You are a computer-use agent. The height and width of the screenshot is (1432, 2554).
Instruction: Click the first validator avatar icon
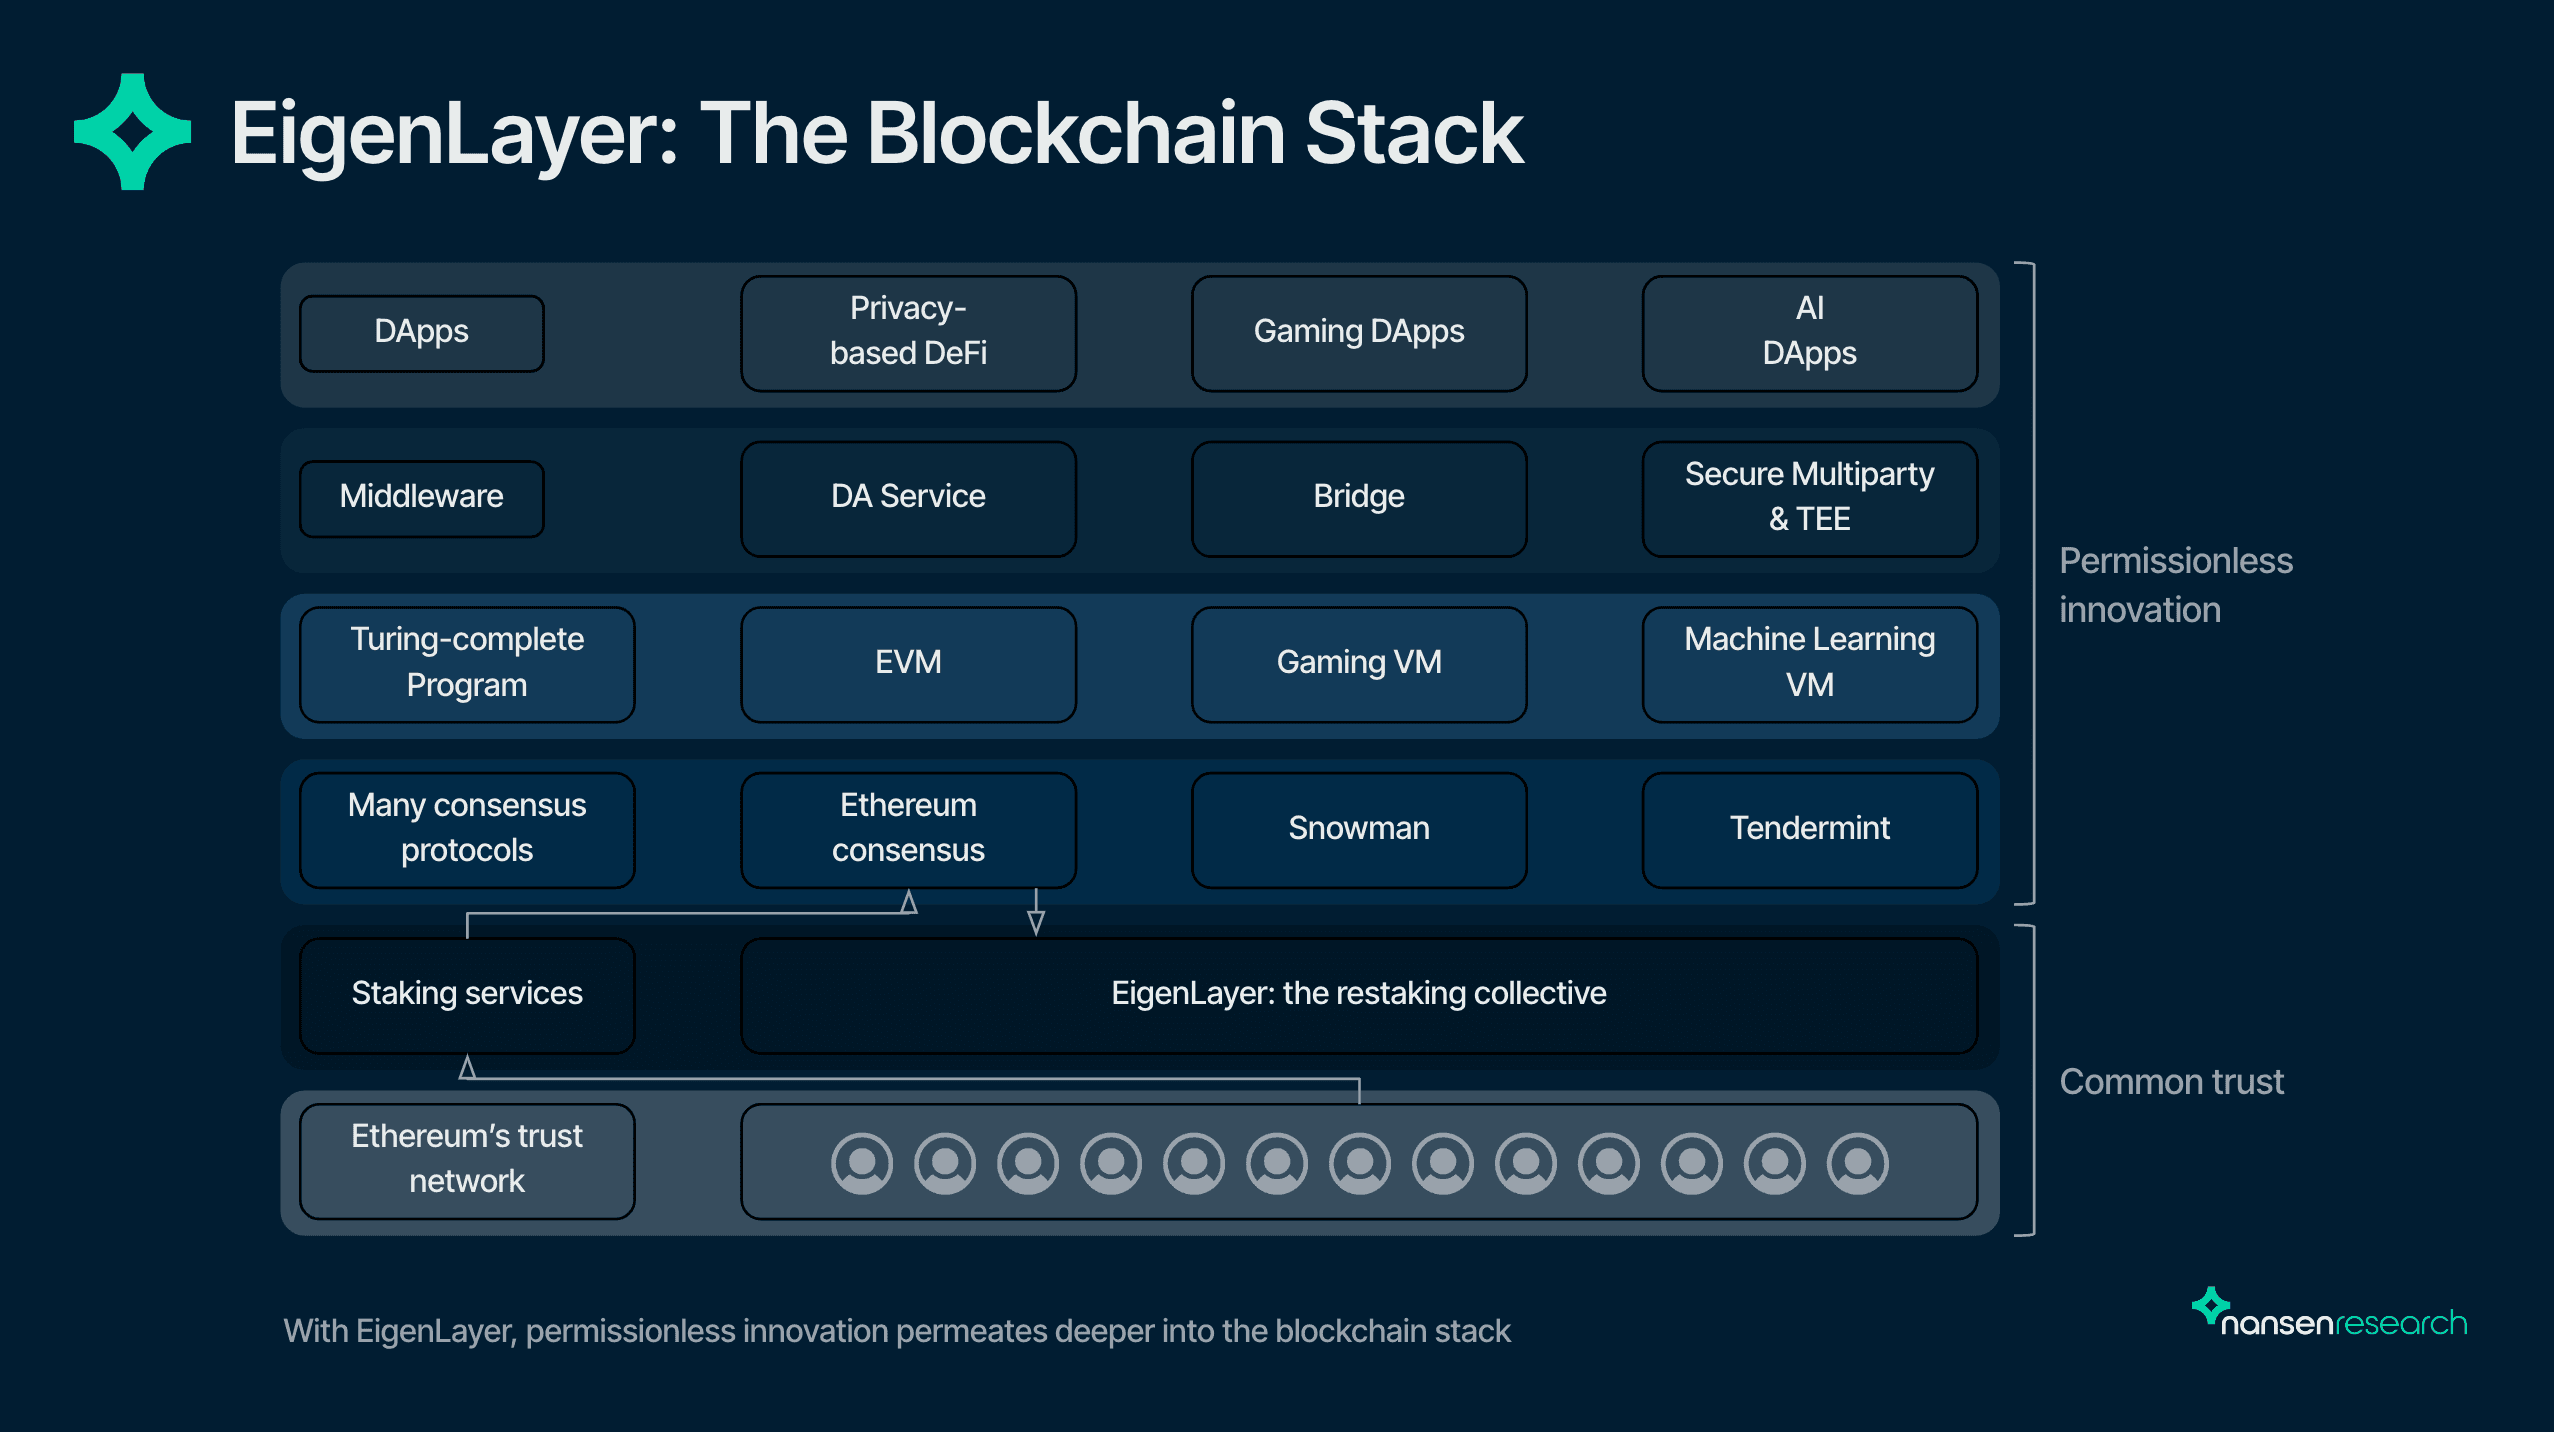861,1162
